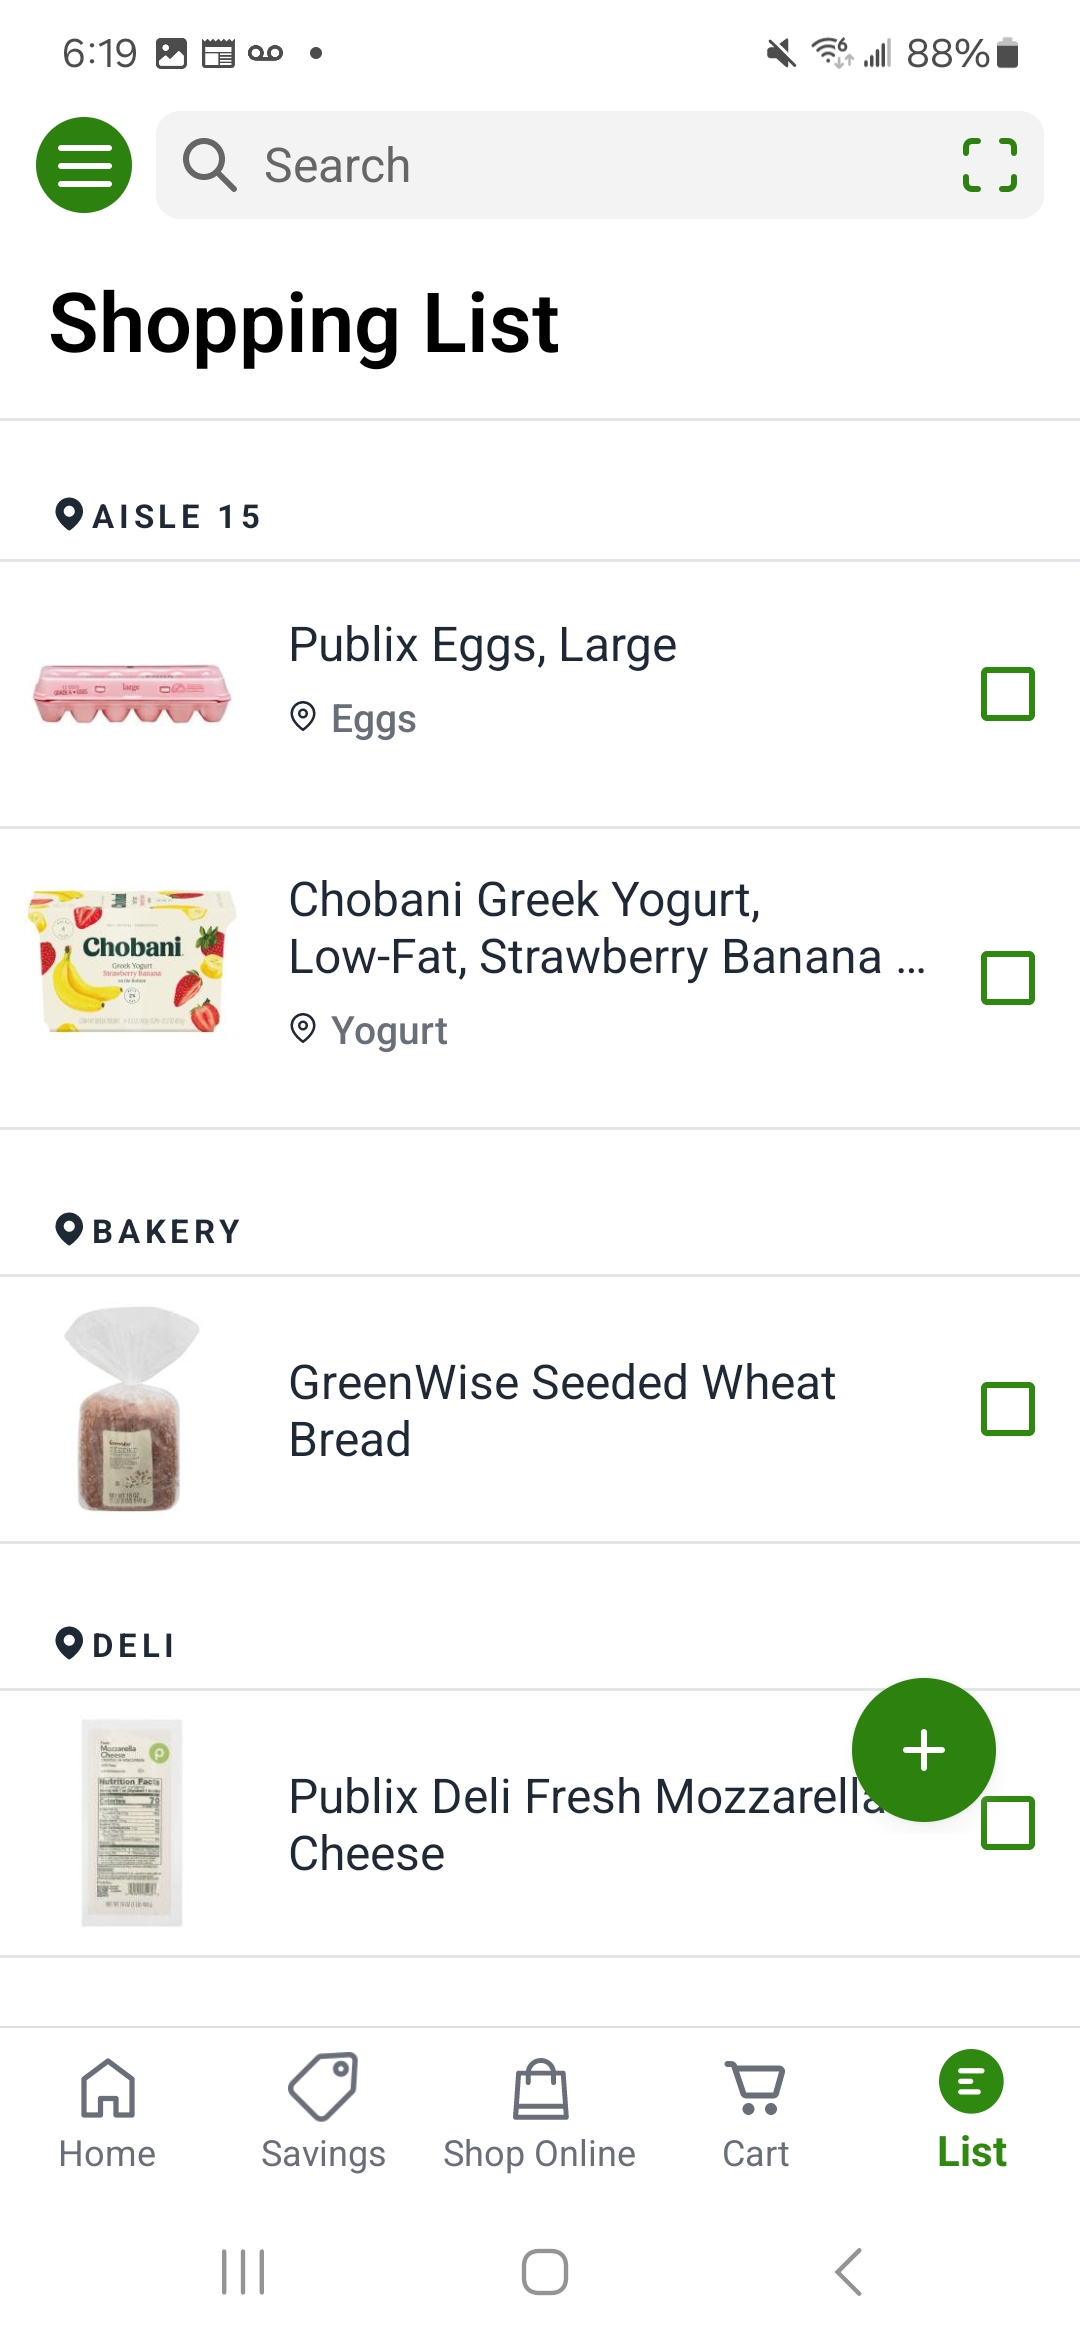
Task: View the GreenWise bread product thumbnail
Action: (131, 1409)
